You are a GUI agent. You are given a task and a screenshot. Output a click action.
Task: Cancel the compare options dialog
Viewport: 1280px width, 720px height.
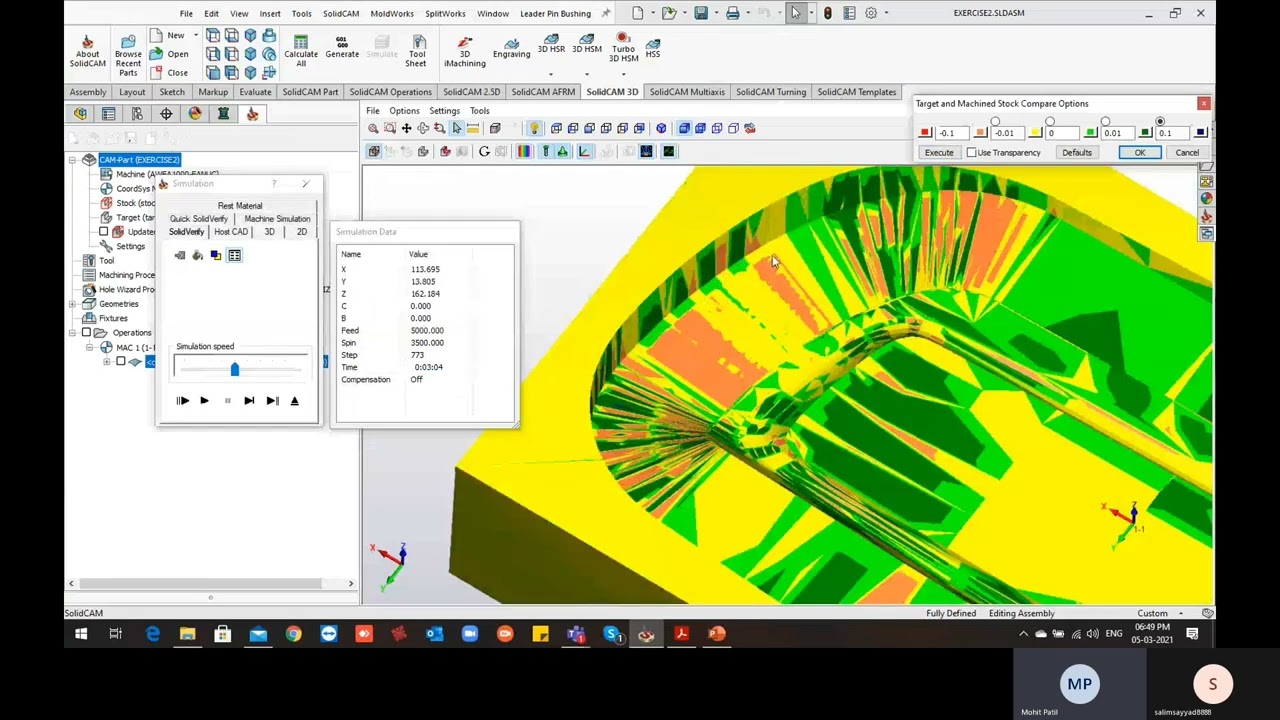[x=1187, y=153]
